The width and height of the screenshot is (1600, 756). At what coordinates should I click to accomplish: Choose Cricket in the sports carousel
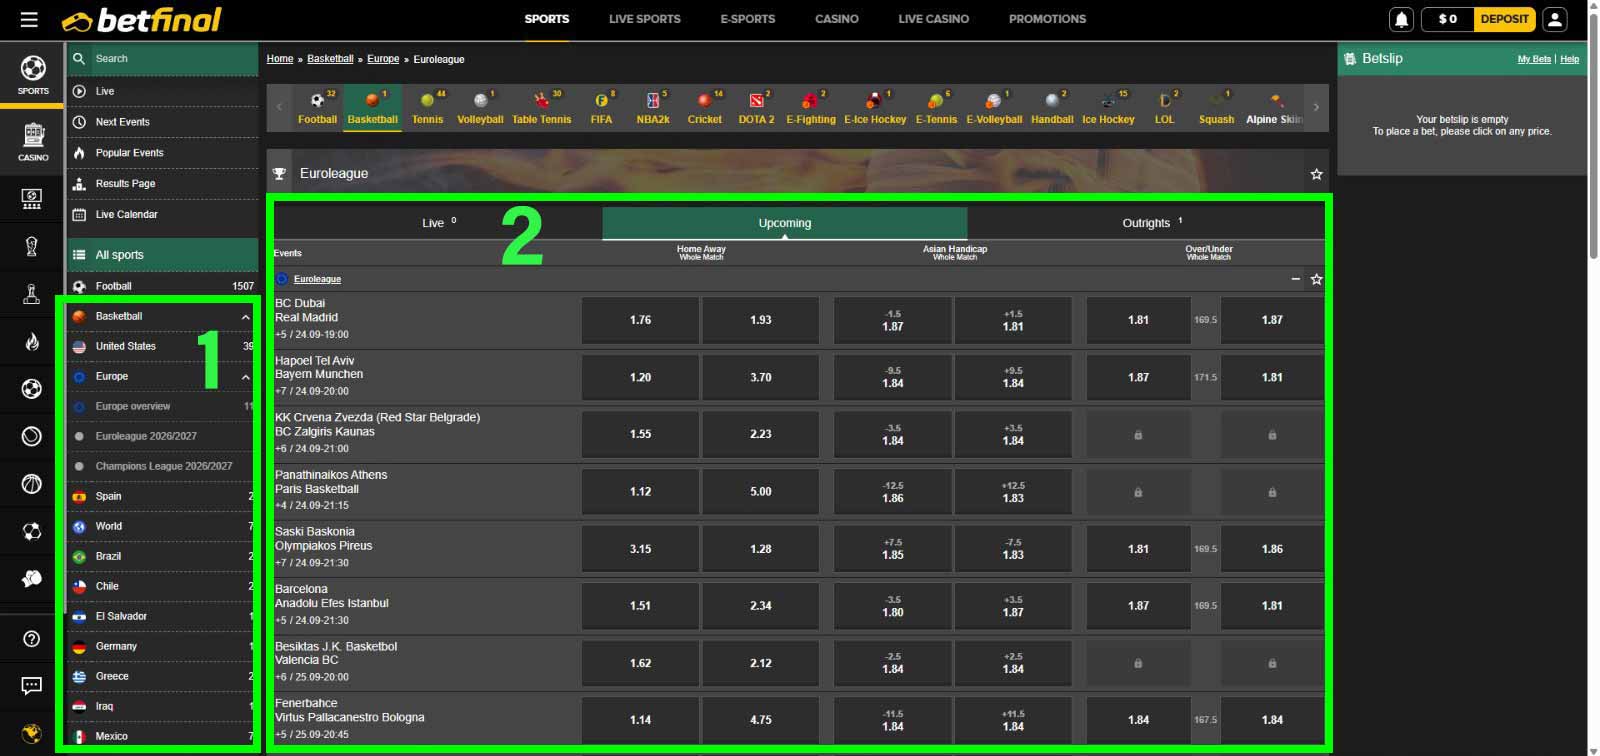(x=704, y=108)
